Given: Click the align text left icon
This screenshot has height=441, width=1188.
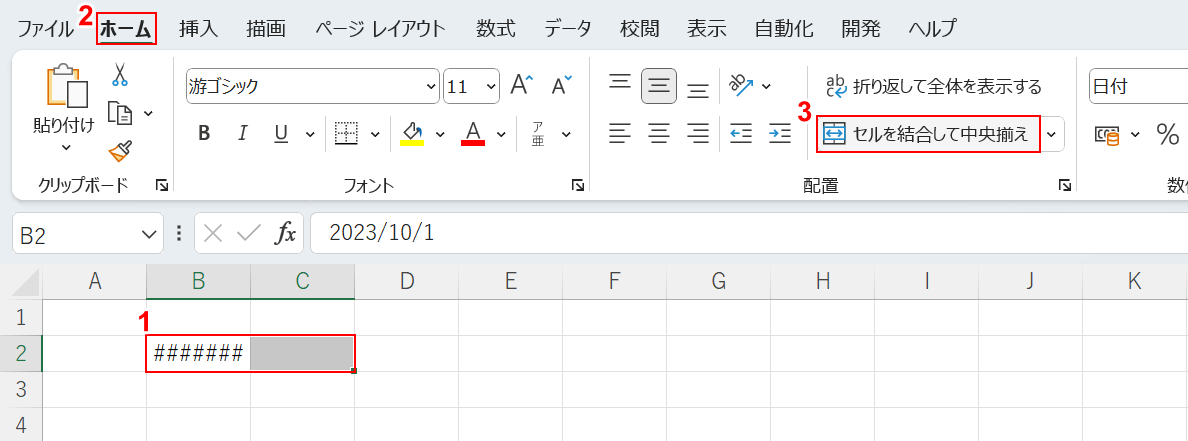Looking at the screenshot, I should pos(621,133).
